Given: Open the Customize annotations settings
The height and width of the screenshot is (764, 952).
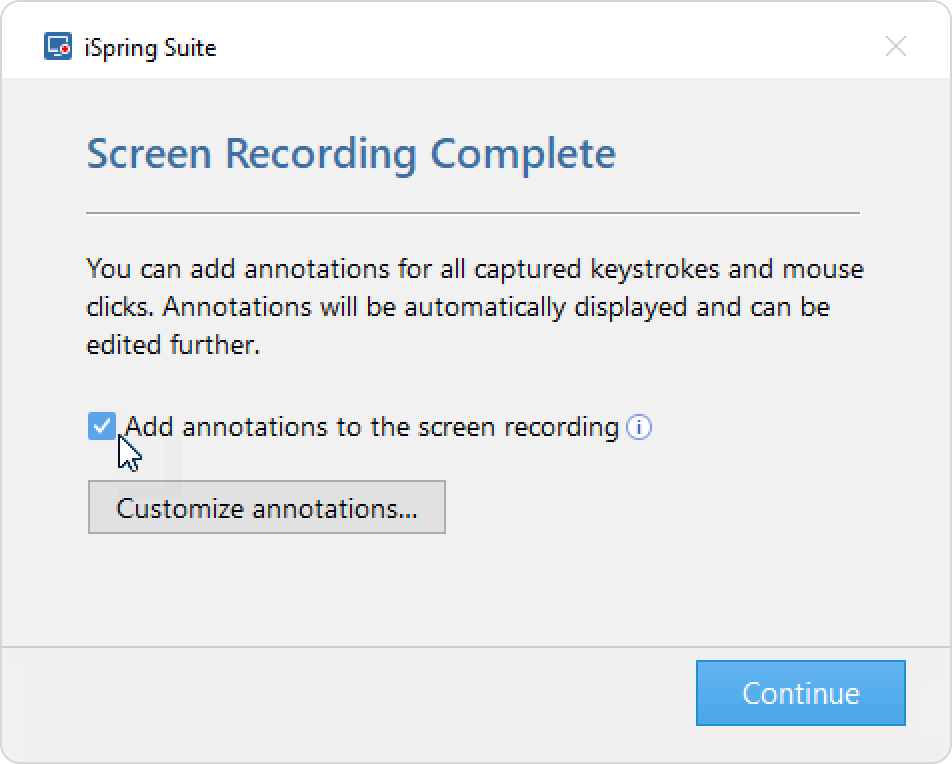Looking at the screenshot, I should pyautogui.click(x=267, y=507).
